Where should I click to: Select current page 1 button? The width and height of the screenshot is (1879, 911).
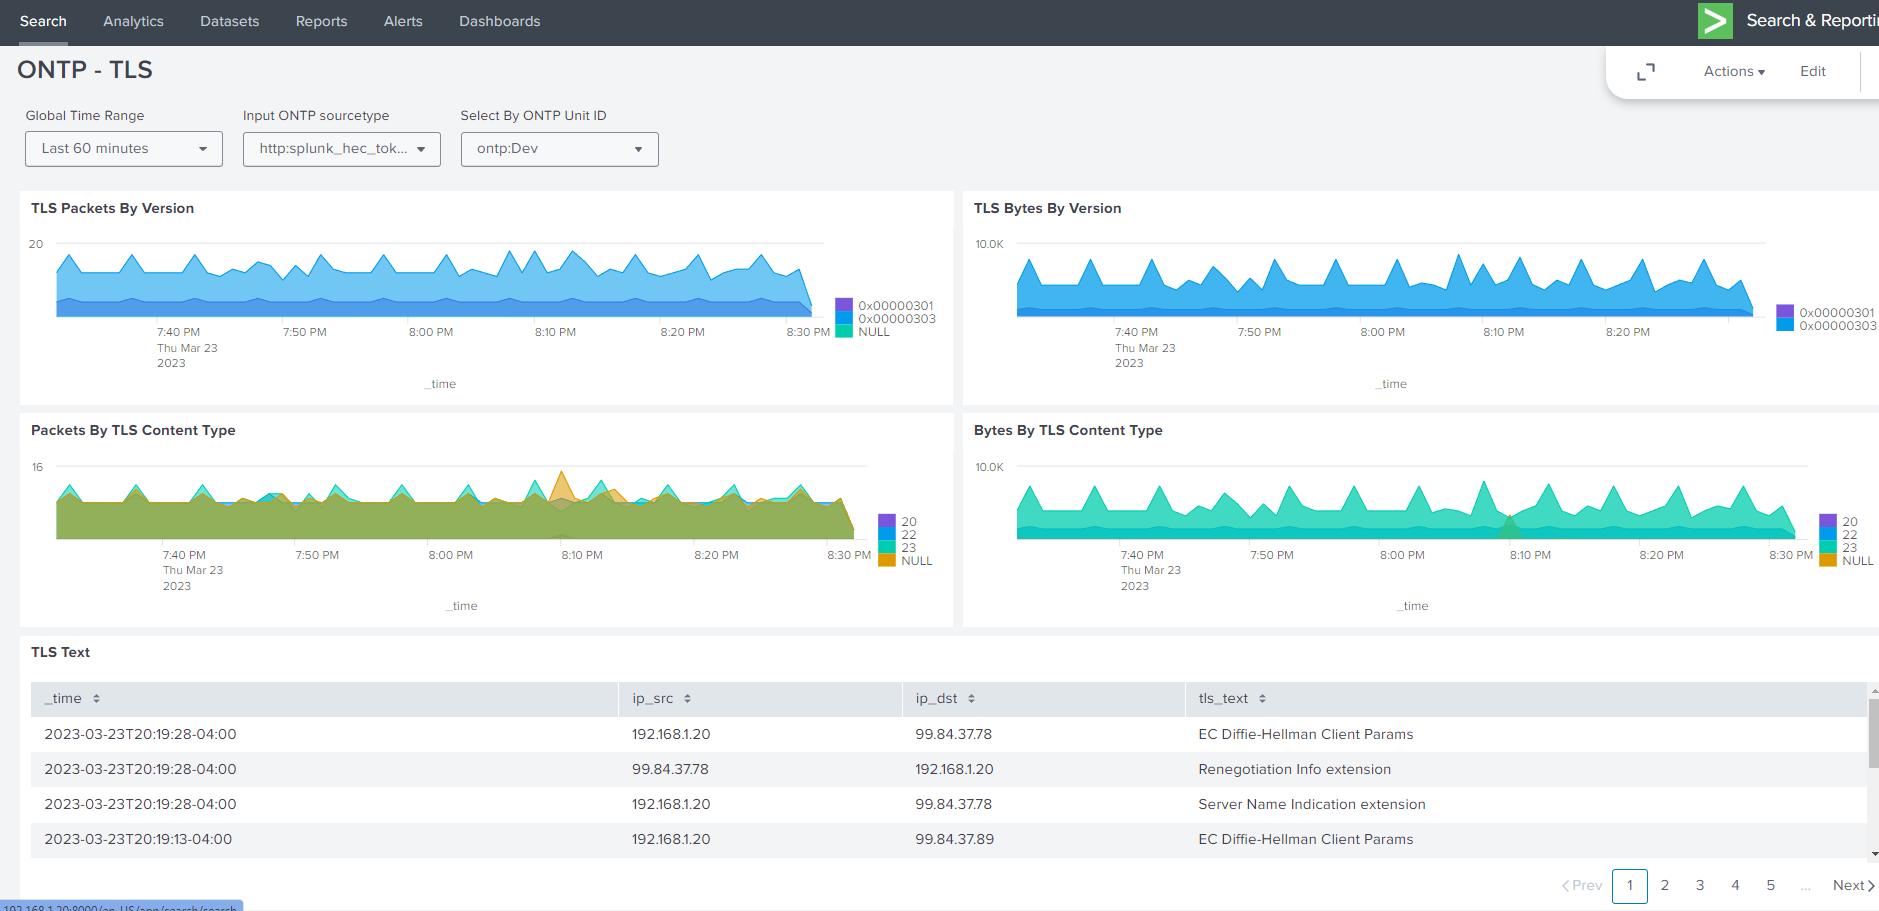pyautogui.click(x=1630, y=886)
